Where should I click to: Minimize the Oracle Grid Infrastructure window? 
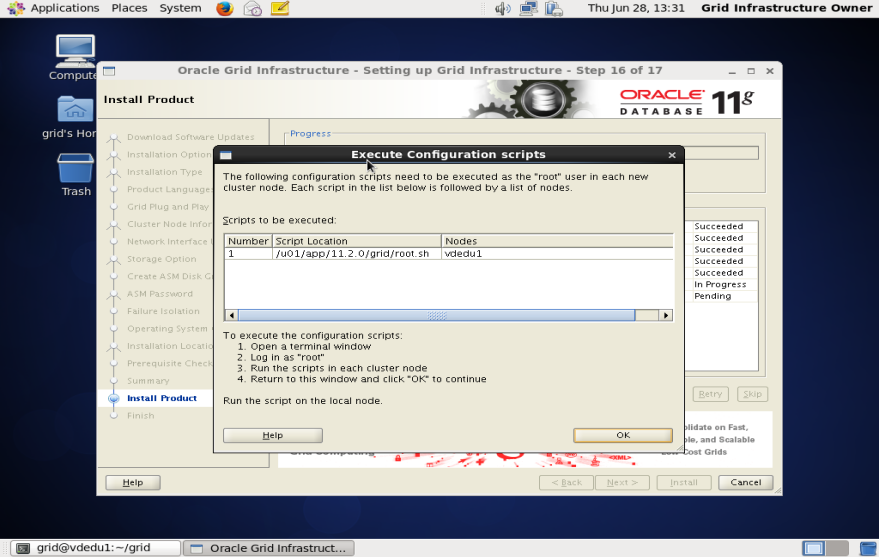[x=732, y=71]
